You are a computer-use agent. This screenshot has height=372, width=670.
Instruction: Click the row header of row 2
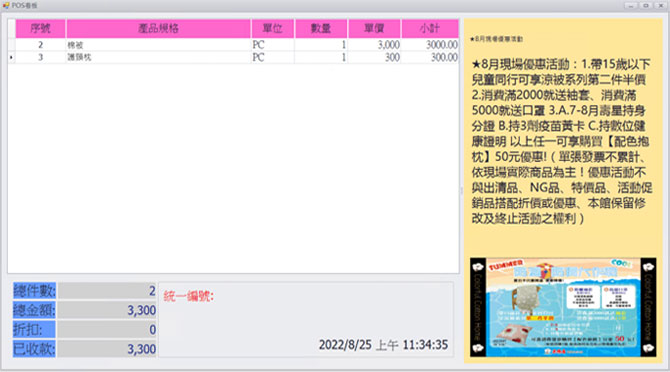[11, 45]
